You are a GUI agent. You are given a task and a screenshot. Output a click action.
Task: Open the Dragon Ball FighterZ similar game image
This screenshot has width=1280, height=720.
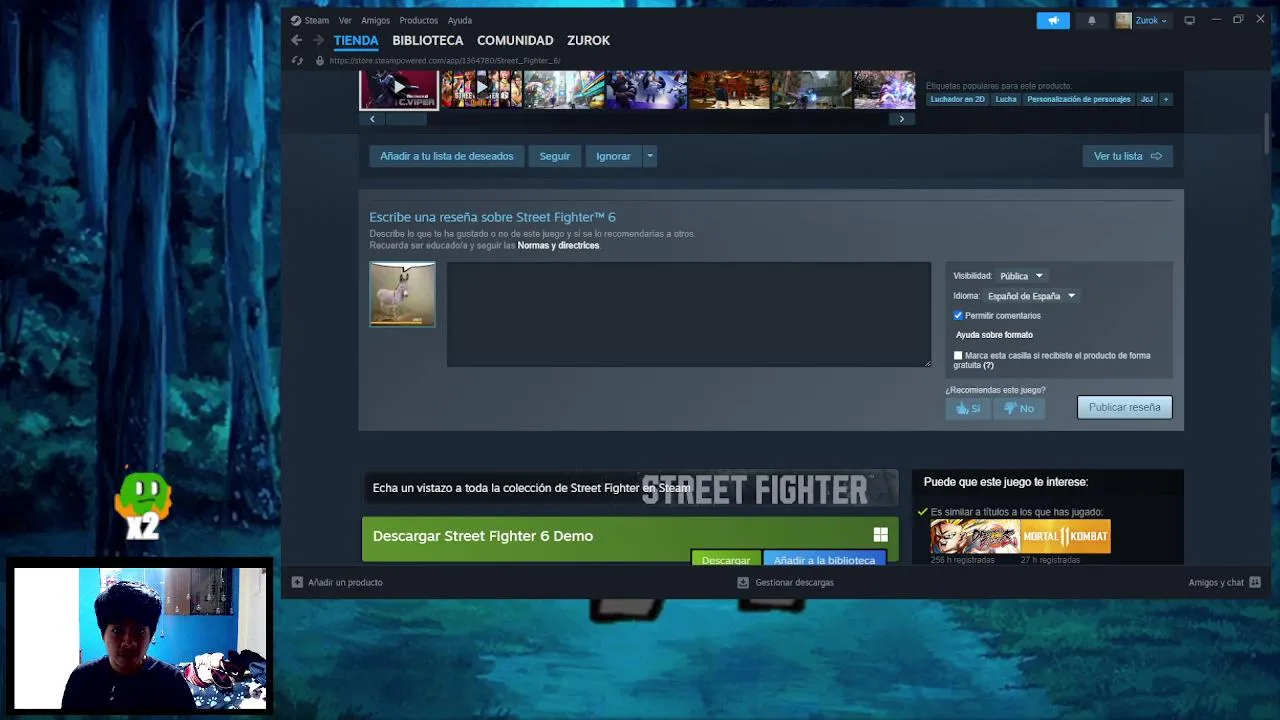click(x=975, y=537)
